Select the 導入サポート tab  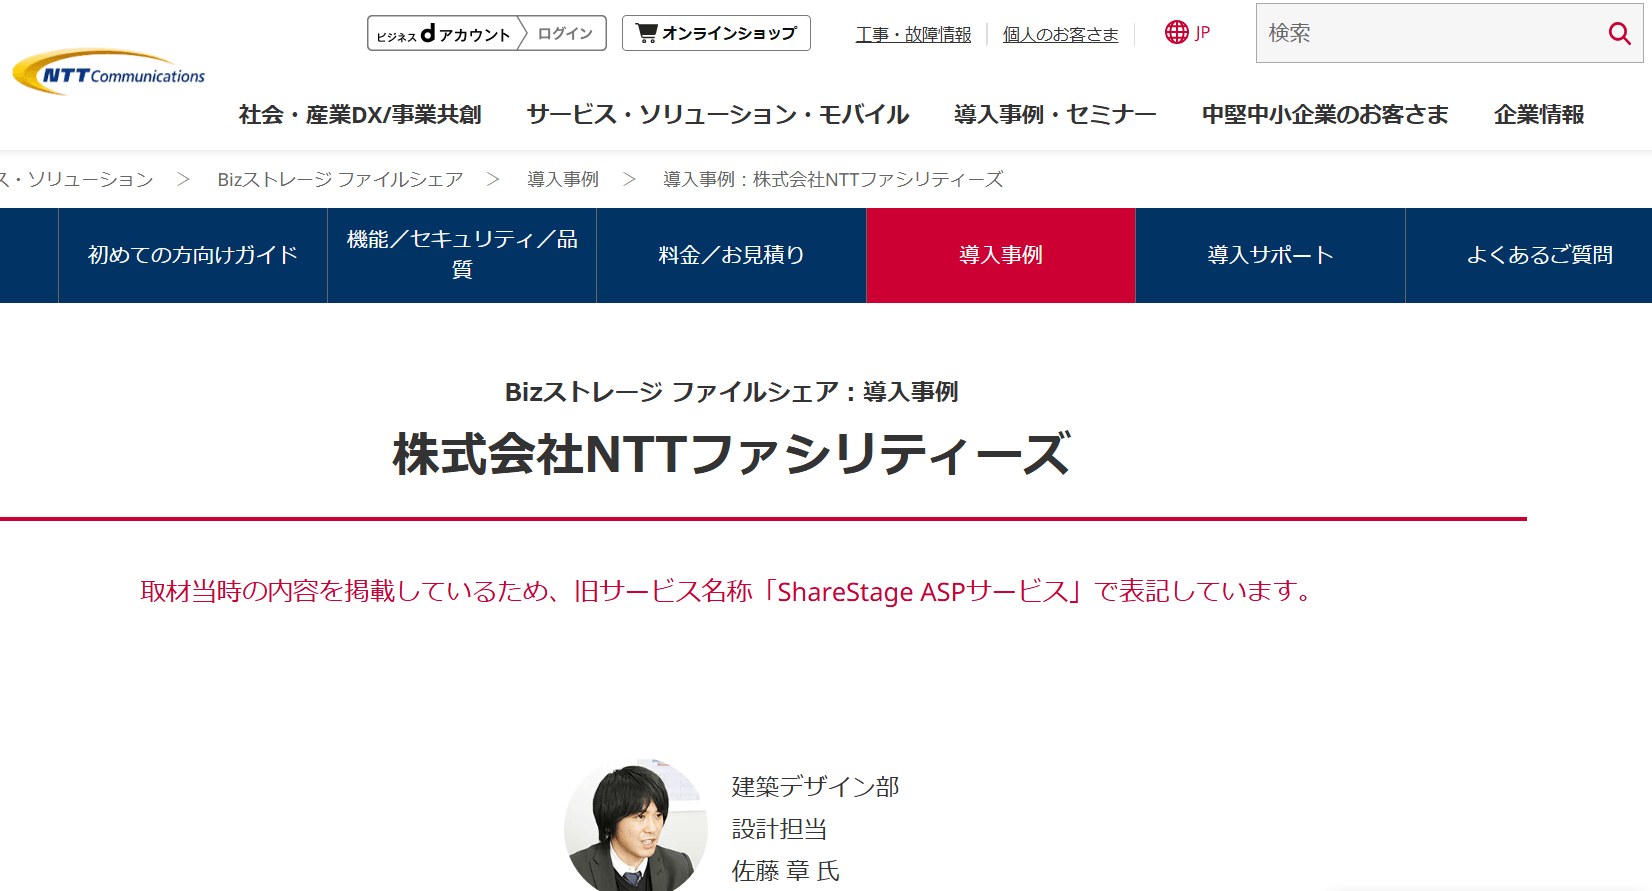(1270, 255)
